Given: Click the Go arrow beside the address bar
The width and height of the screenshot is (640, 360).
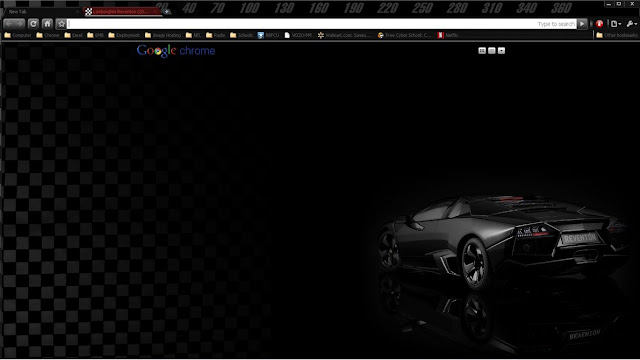Looking at the screenshot, I should [x=582, y=24].
